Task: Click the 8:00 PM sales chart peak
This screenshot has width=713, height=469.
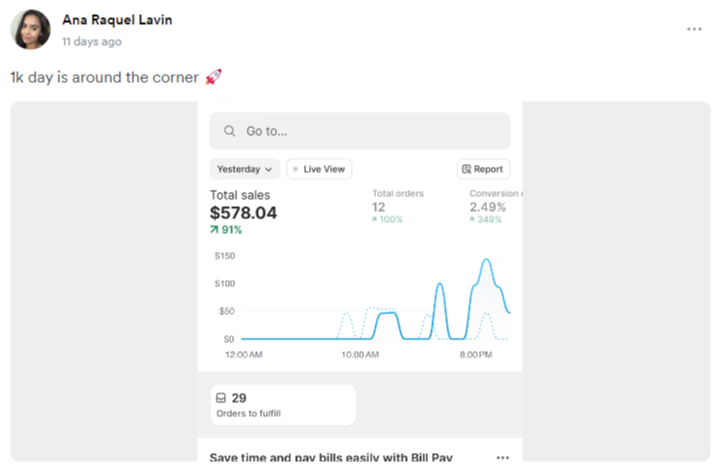Action: click(486, 260)
